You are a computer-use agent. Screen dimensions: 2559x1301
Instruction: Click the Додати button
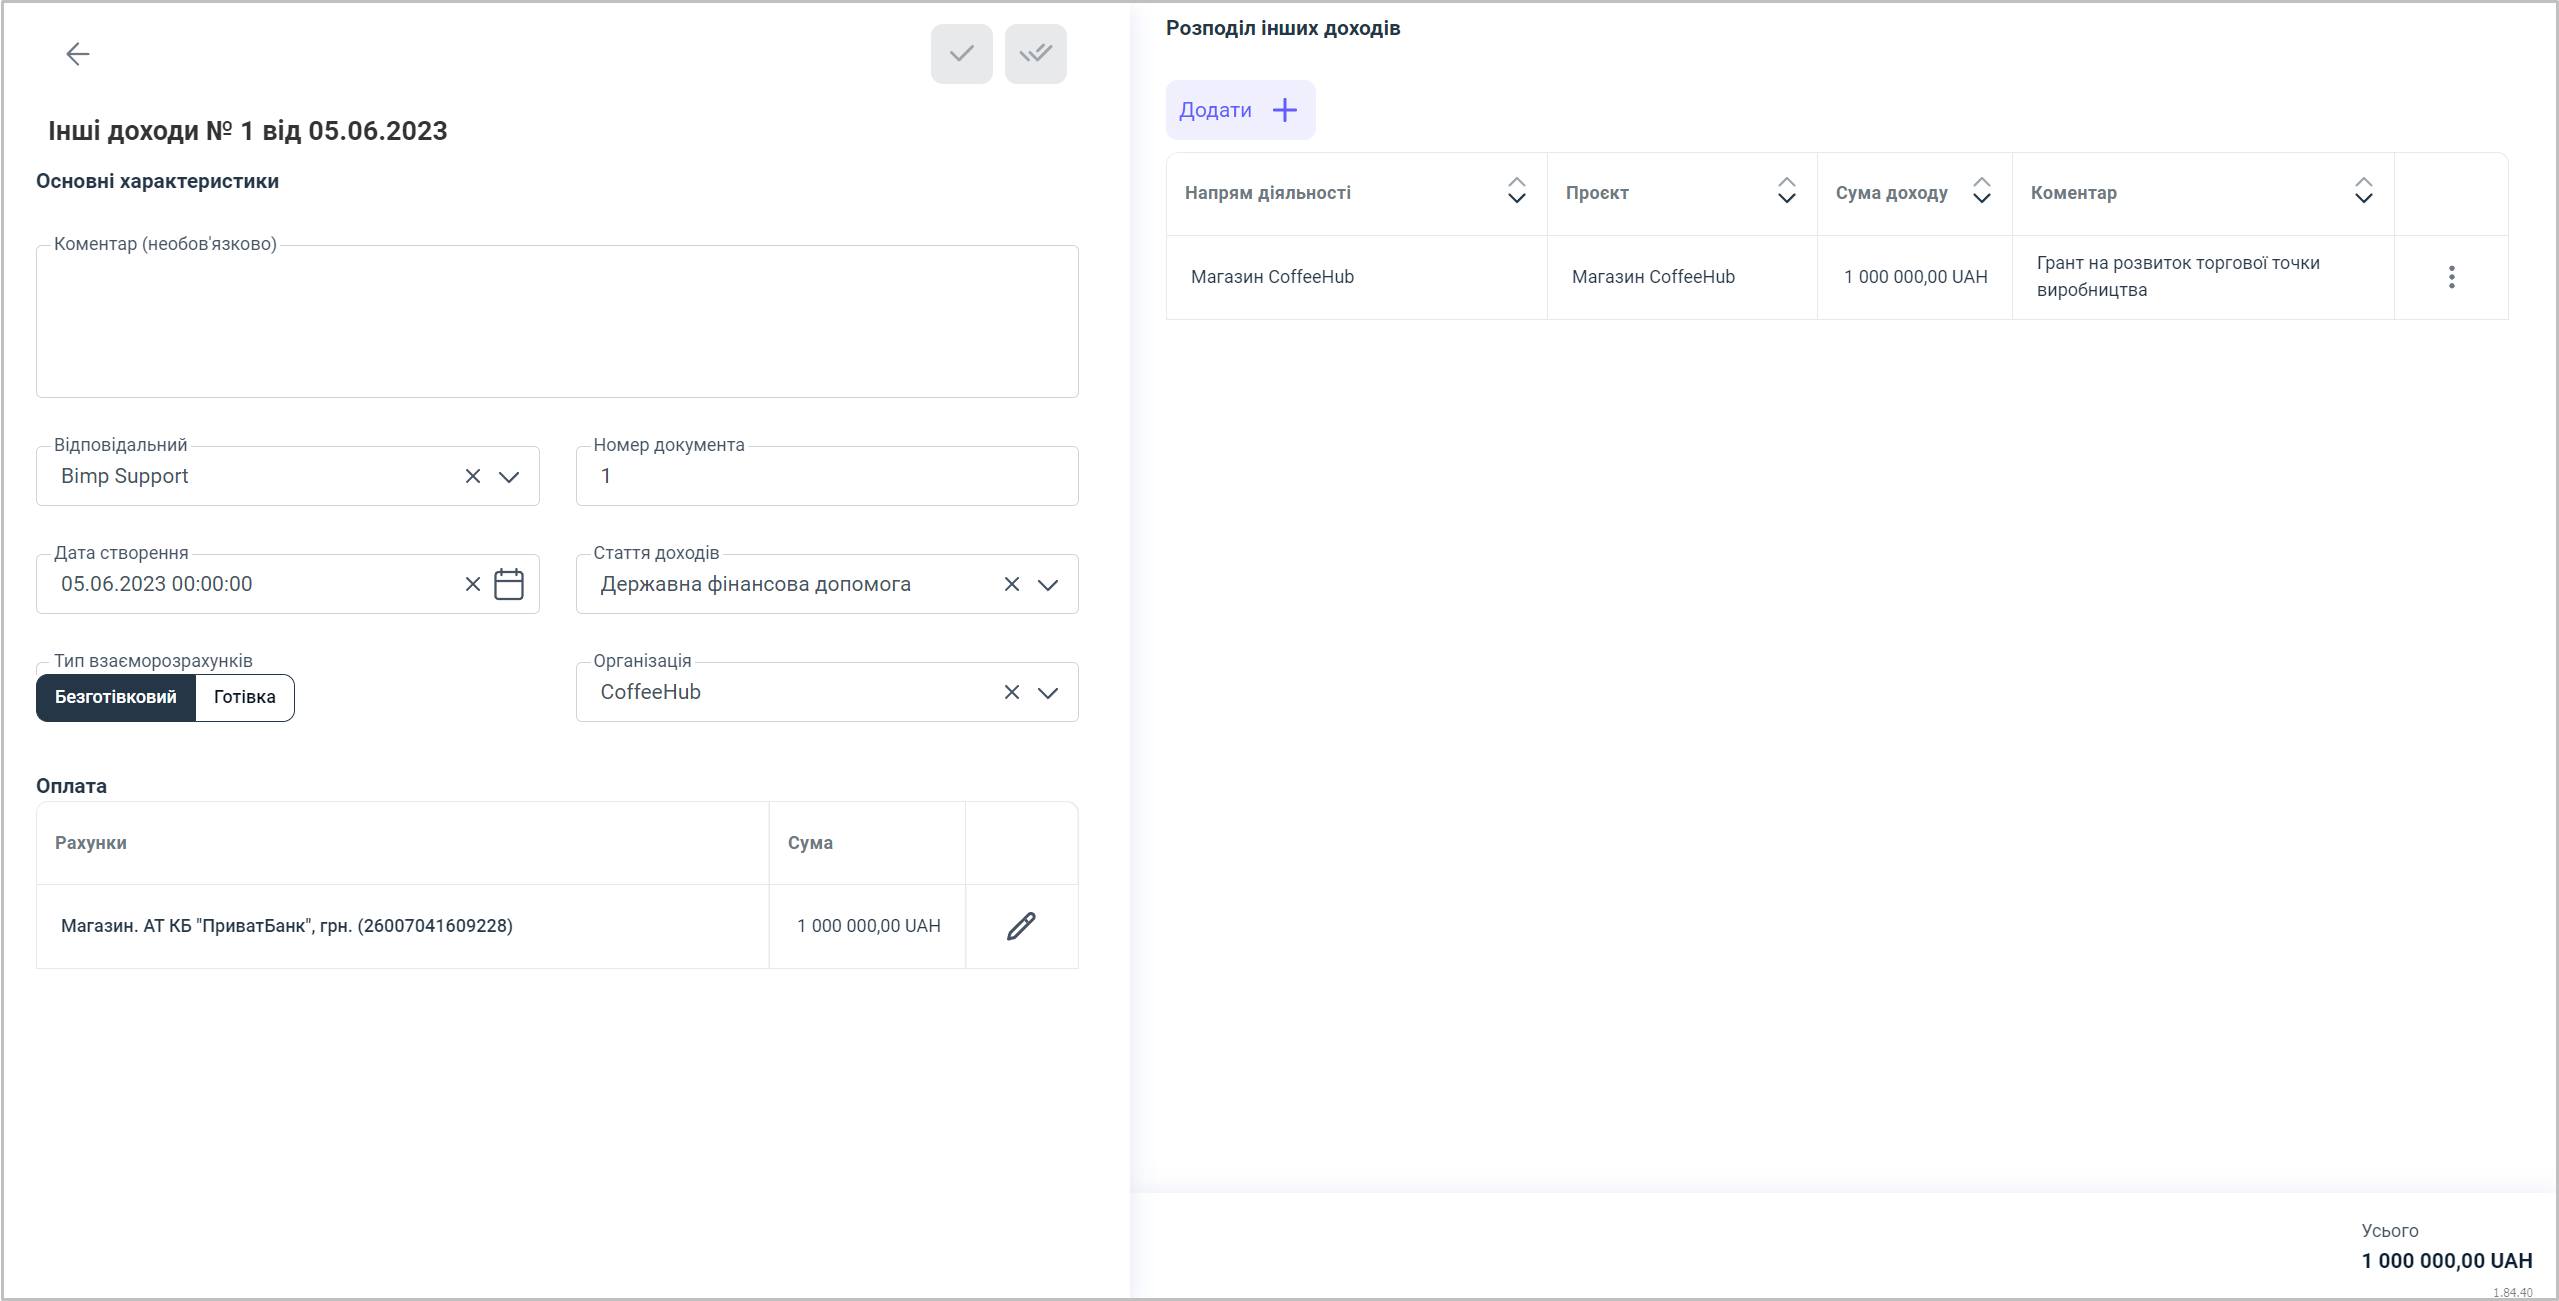point(1240,110)
